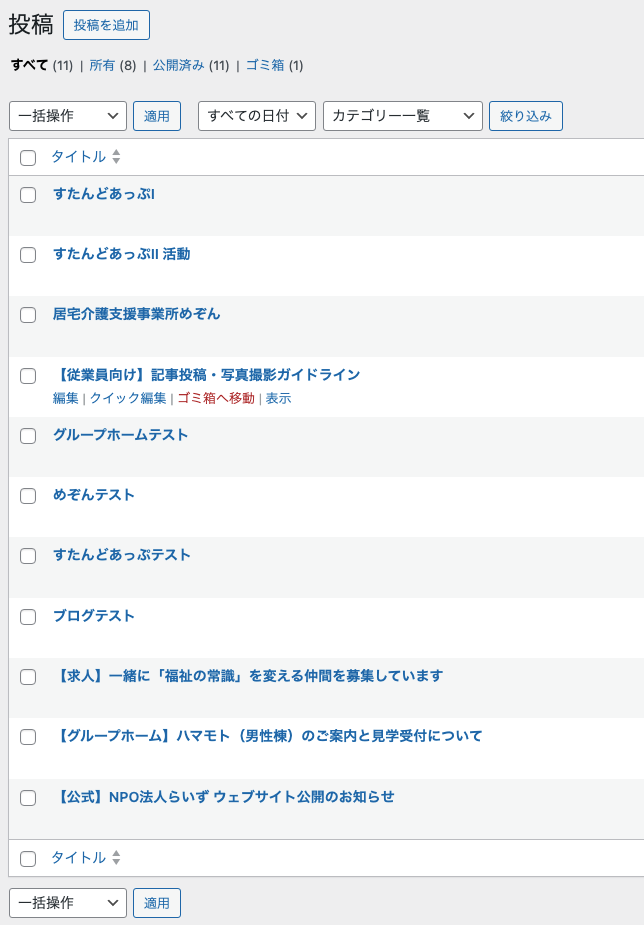Click the sort arrows beside the top タイトル header
This screenshot has height=925, width=644.
click(116, 157)
